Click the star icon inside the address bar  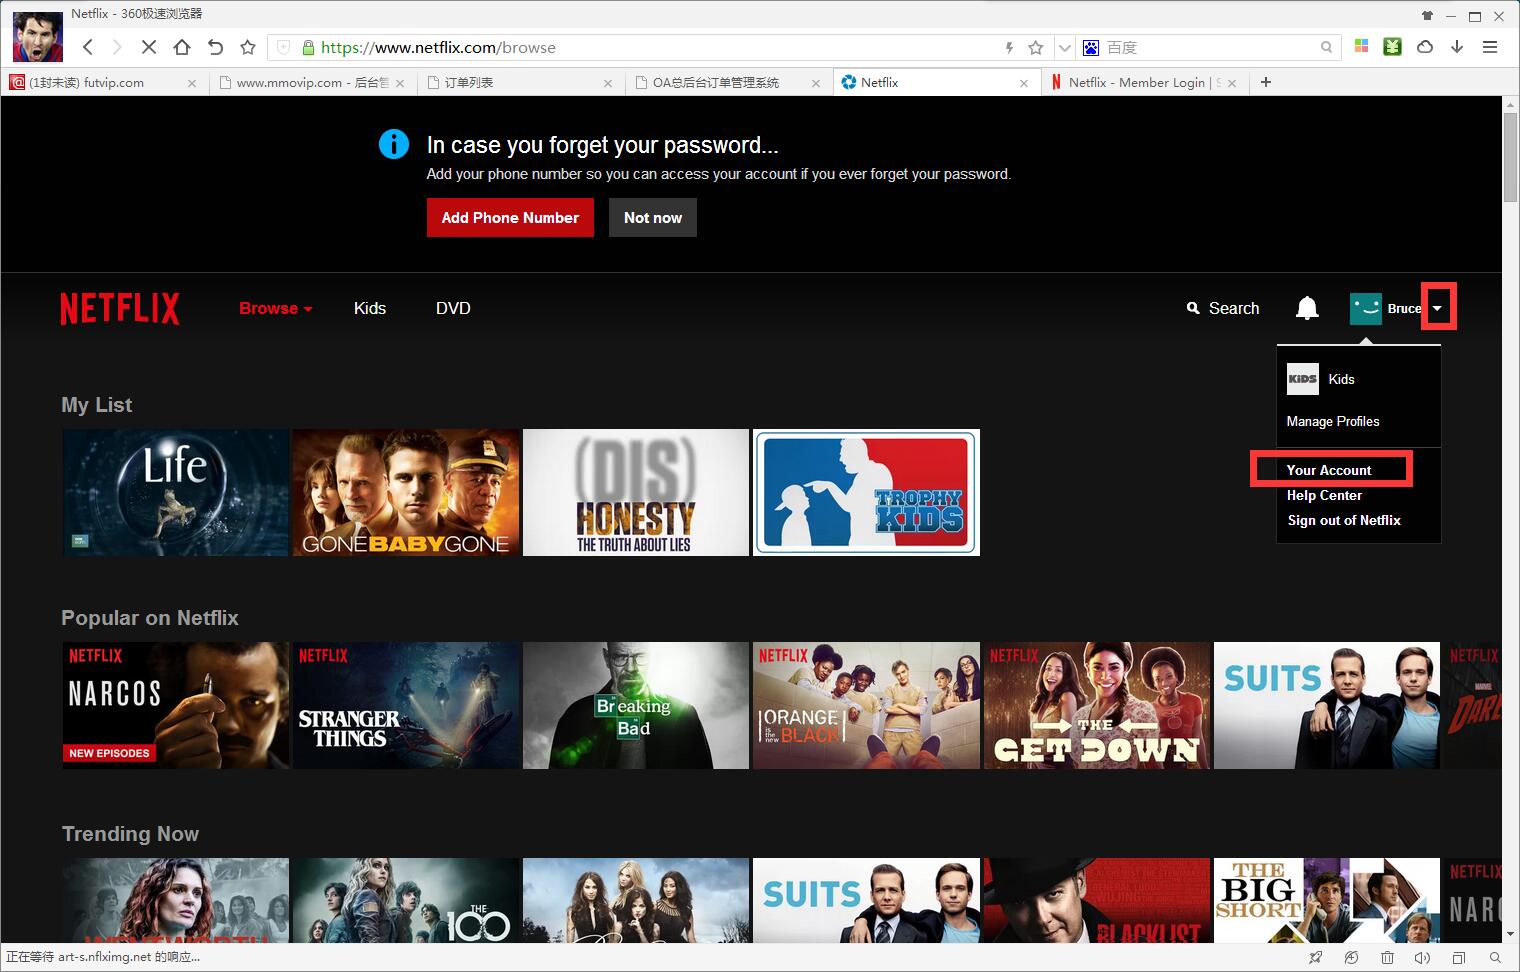pos(1036,47)
